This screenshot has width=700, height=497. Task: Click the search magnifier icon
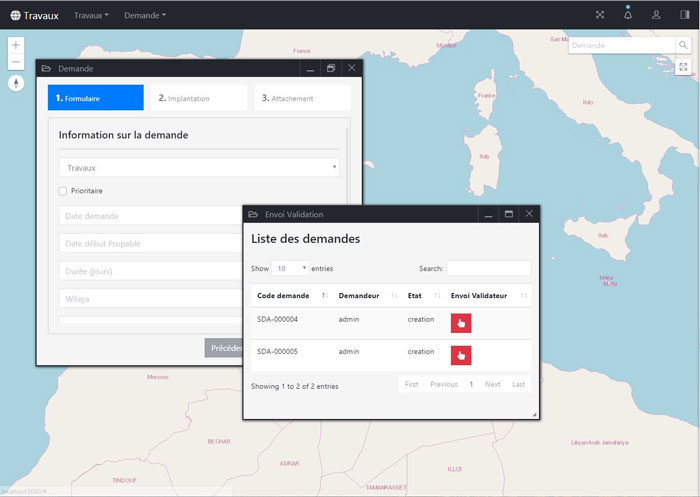click(668, 45)
